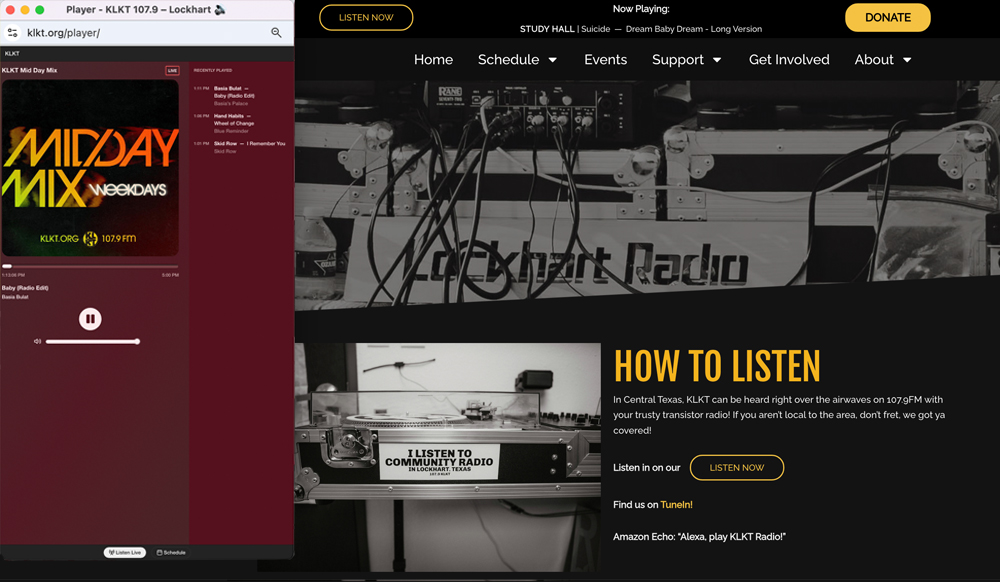Click the LIVE badge in the player

(x=172, y=71)
